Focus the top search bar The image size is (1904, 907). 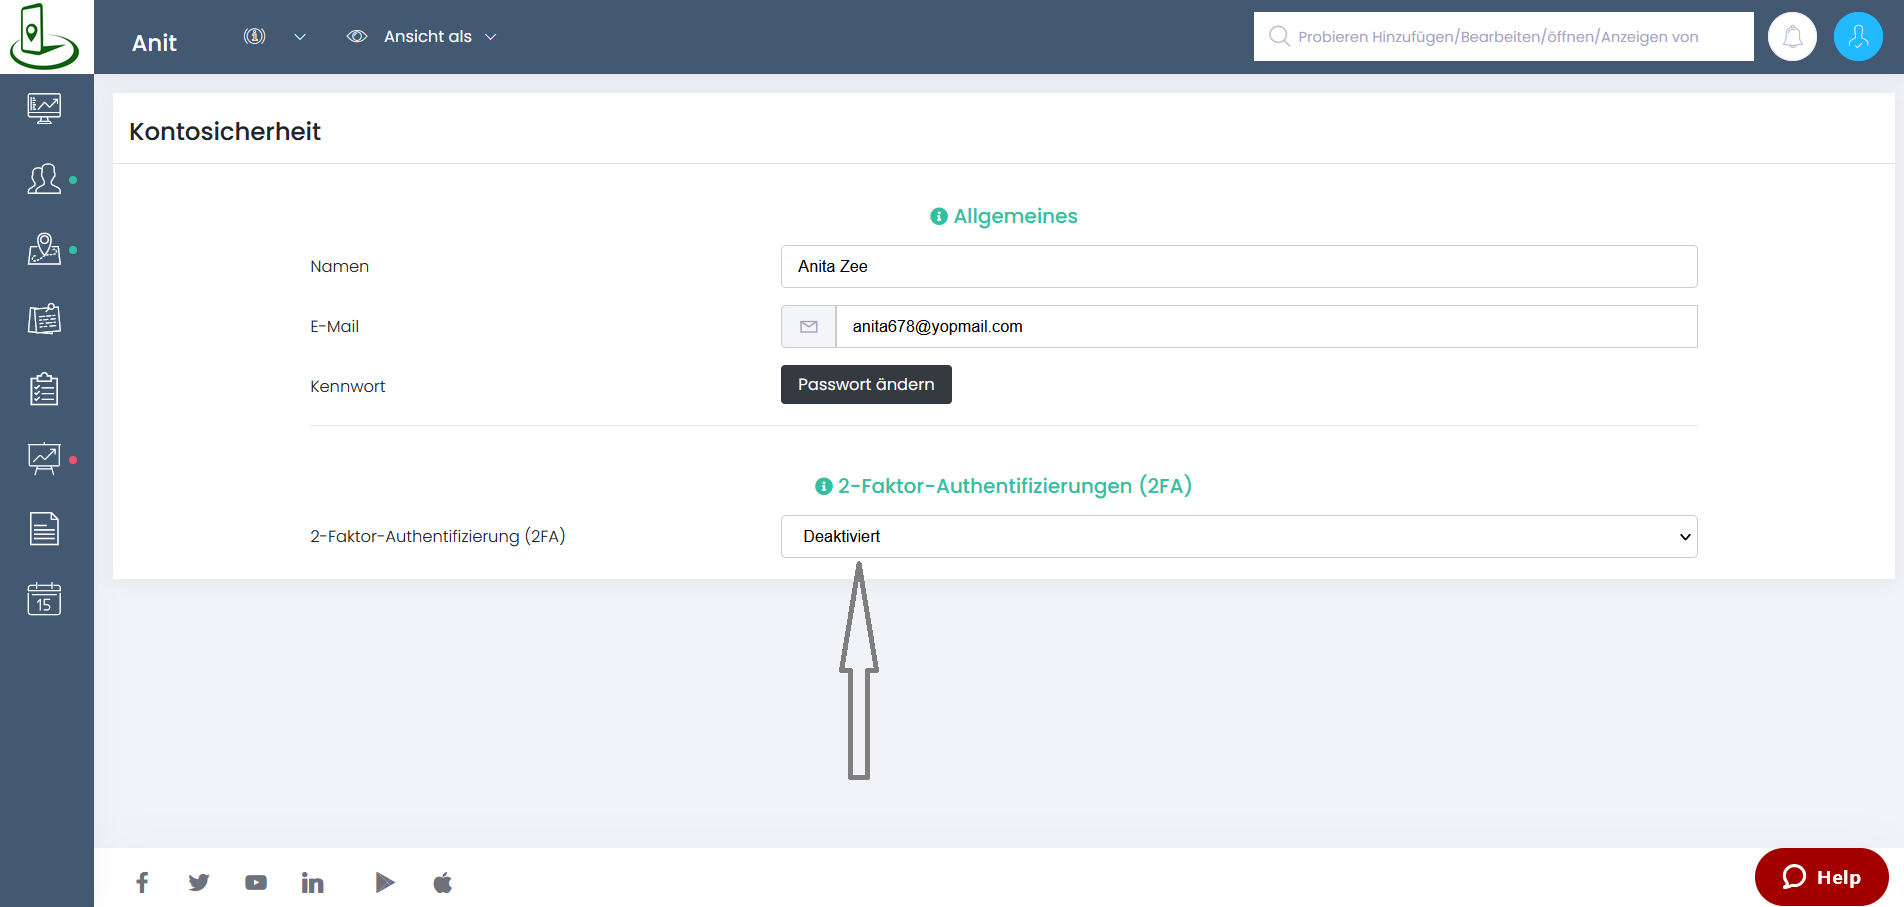coord(1503,37)
